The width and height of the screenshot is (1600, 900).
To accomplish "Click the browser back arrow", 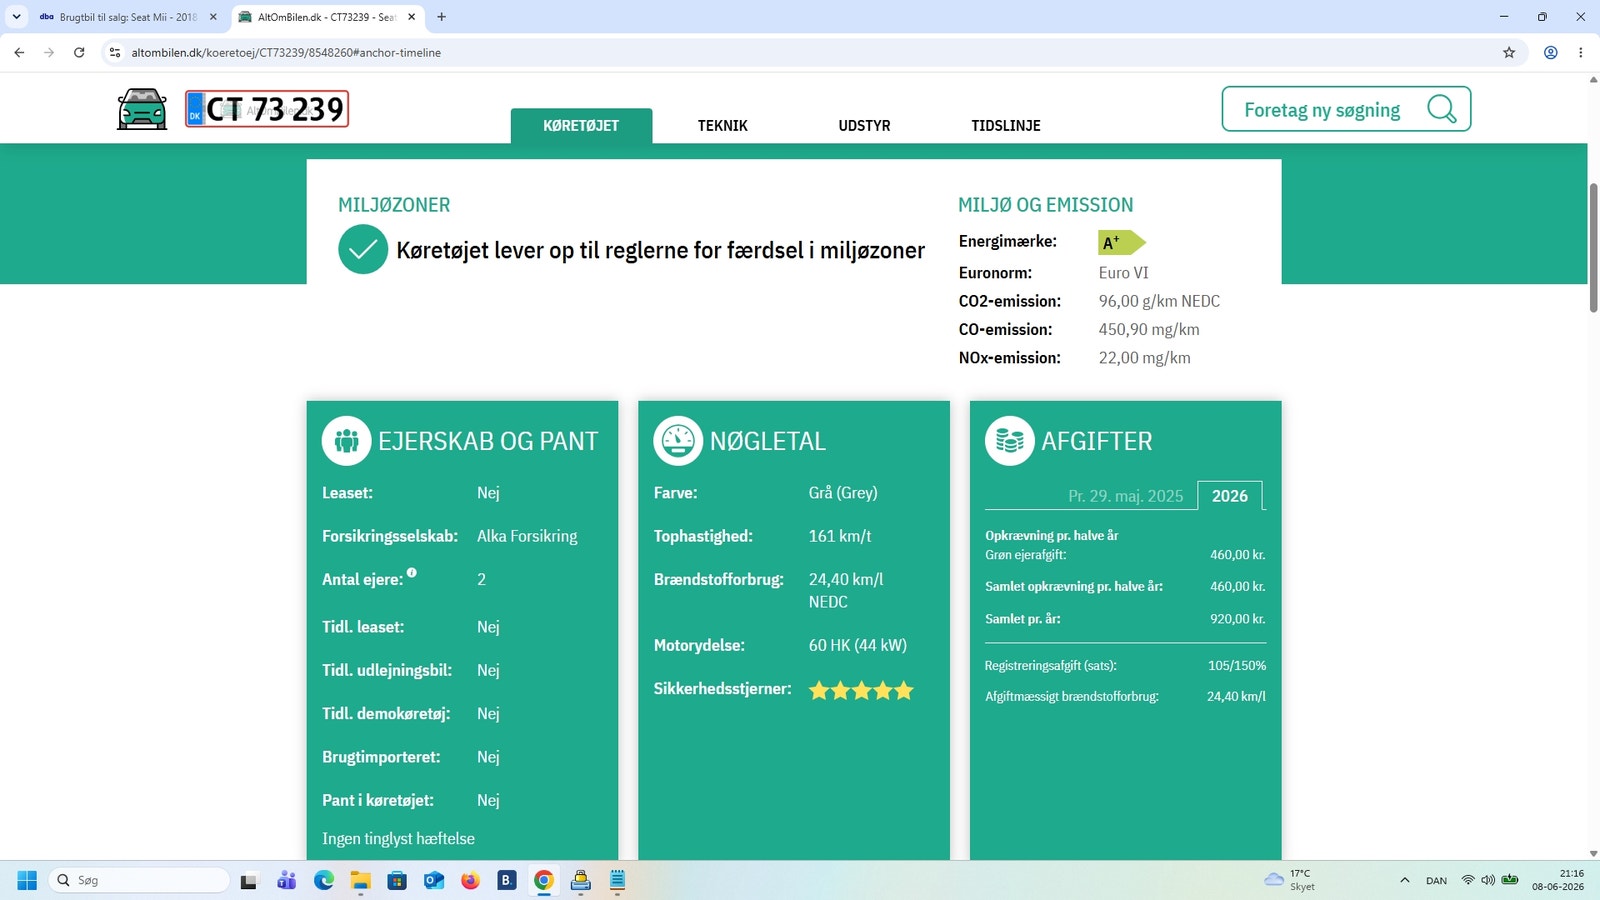I will [19, 53].
